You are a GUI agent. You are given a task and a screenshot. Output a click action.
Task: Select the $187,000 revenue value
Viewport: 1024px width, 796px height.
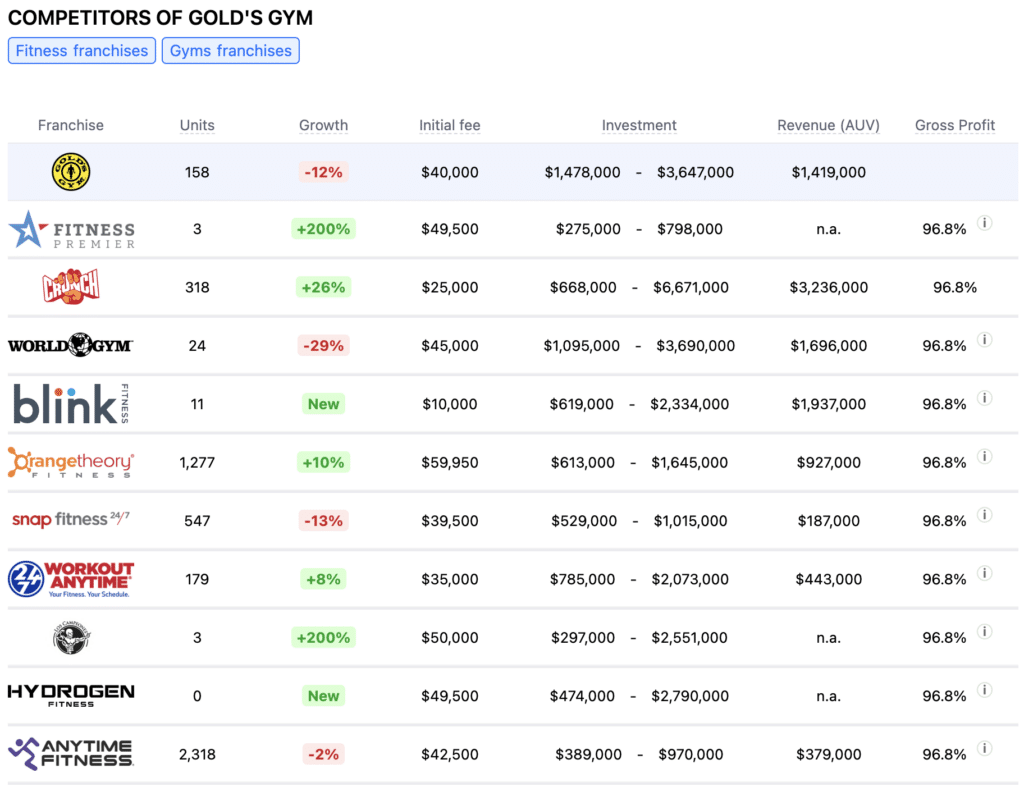[x=828, y=520]
